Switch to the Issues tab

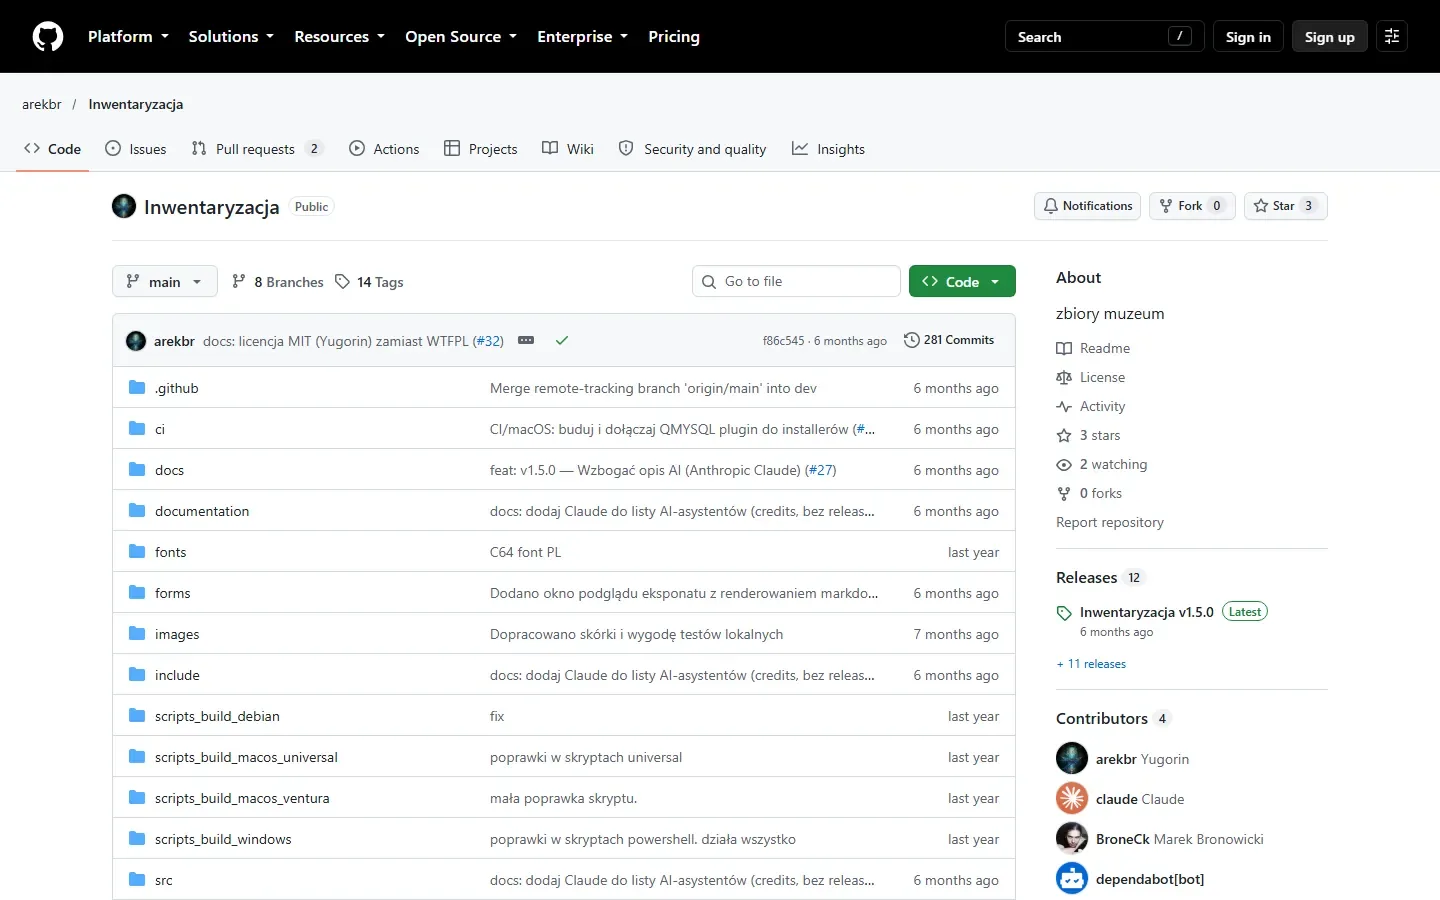click(136, 149)
